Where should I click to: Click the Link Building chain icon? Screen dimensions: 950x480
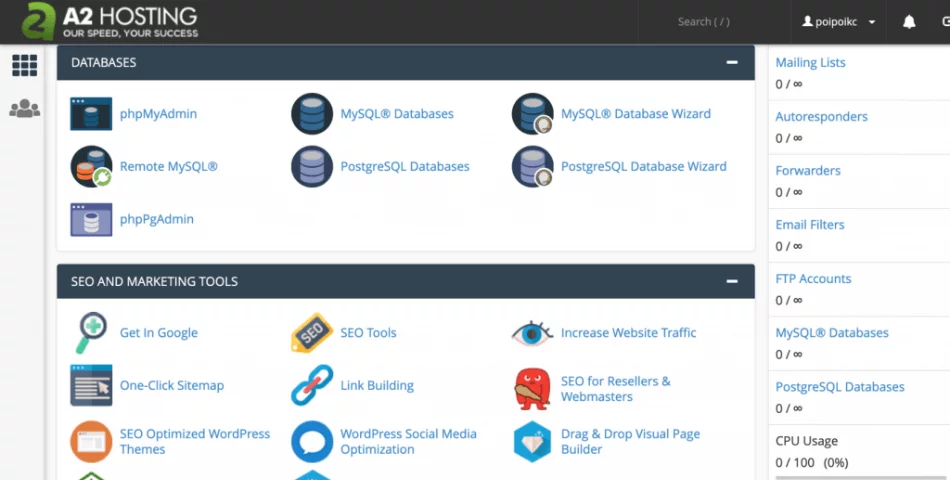[312, 385]
